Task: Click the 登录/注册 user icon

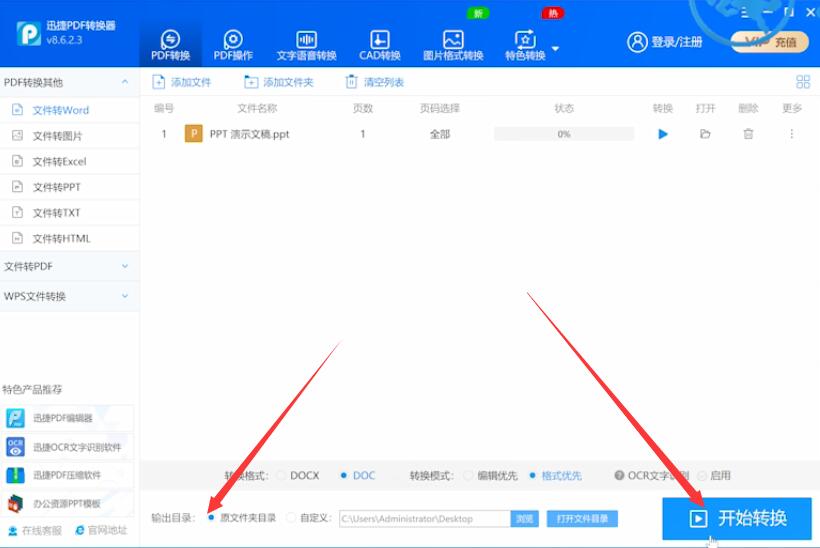Action: (x=637, y=42)
